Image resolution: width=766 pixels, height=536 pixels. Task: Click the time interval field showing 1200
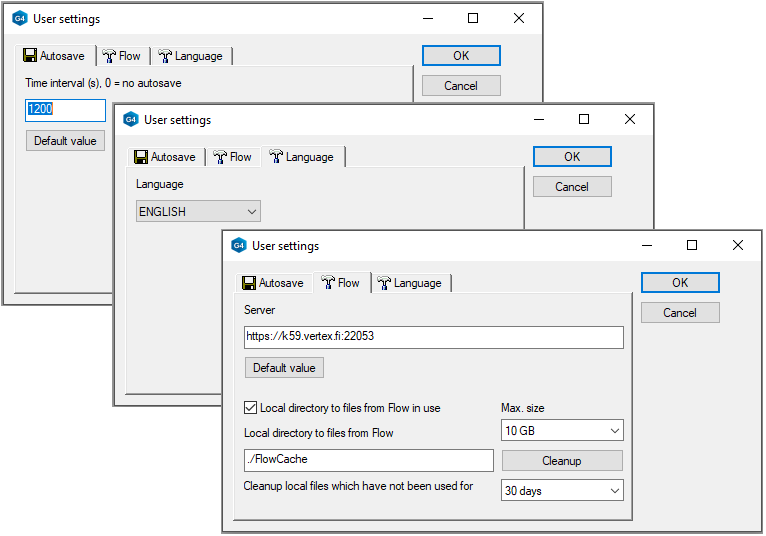(x=65, y=109)
